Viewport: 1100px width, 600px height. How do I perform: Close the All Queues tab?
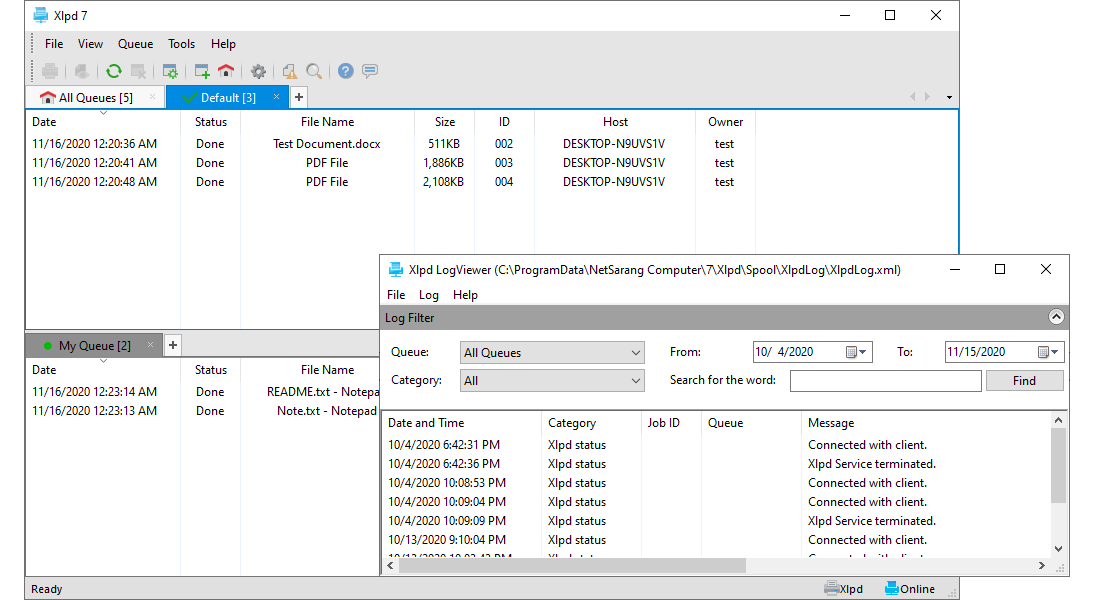152,97
